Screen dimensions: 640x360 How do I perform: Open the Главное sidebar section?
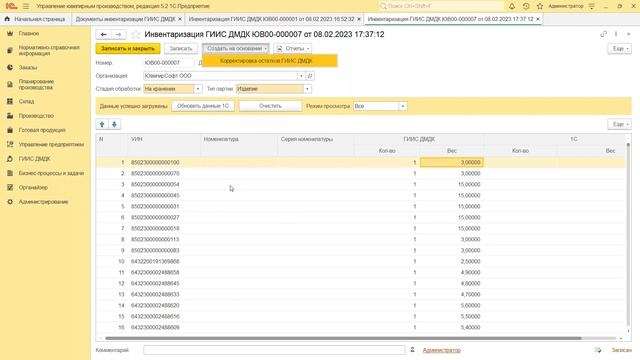(x=29, y=33)
